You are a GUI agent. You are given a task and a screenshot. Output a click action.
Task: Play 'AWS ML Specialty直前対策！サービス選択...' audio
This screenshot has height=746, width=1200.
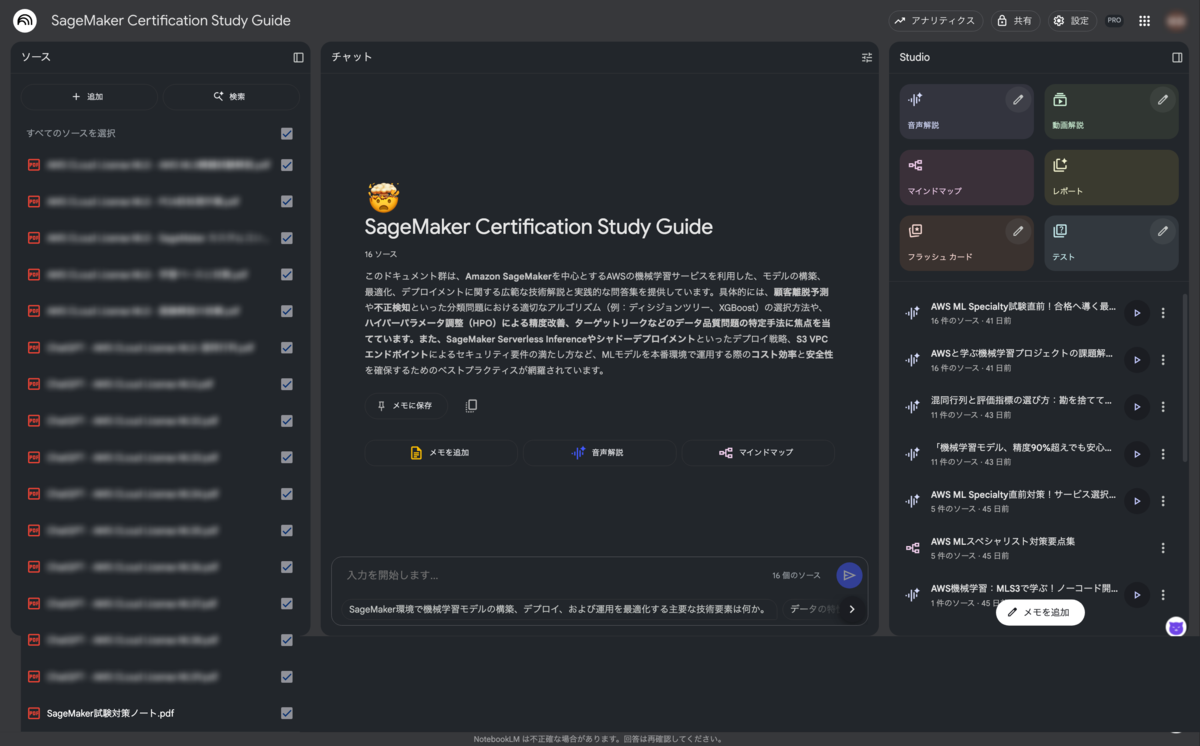coord(1136,501)
